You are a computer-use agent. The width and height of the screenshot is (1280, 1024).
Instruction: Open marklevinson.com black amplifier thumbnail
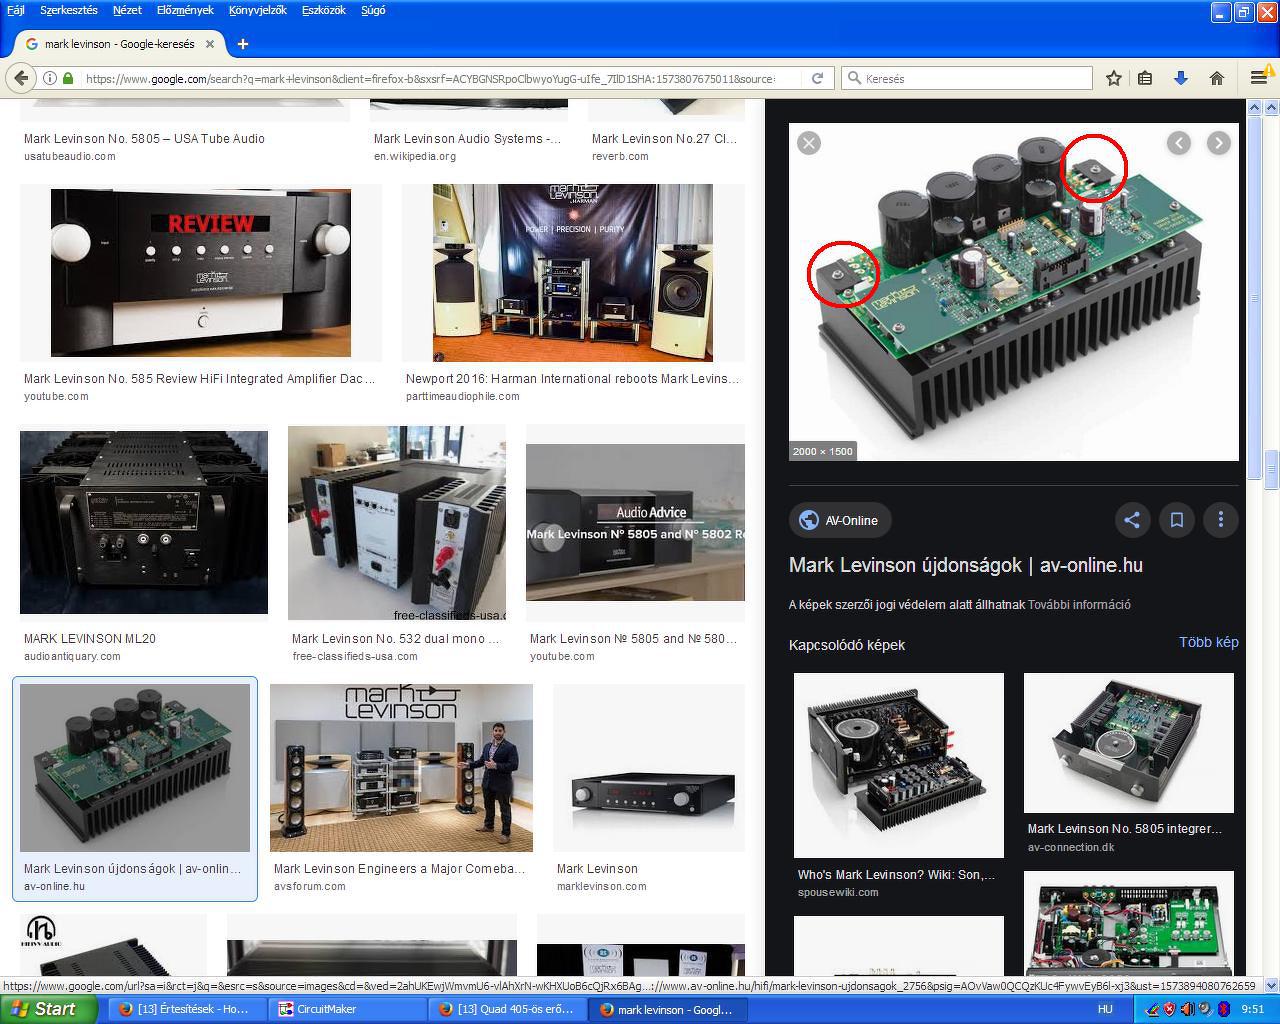click(649, 768)
